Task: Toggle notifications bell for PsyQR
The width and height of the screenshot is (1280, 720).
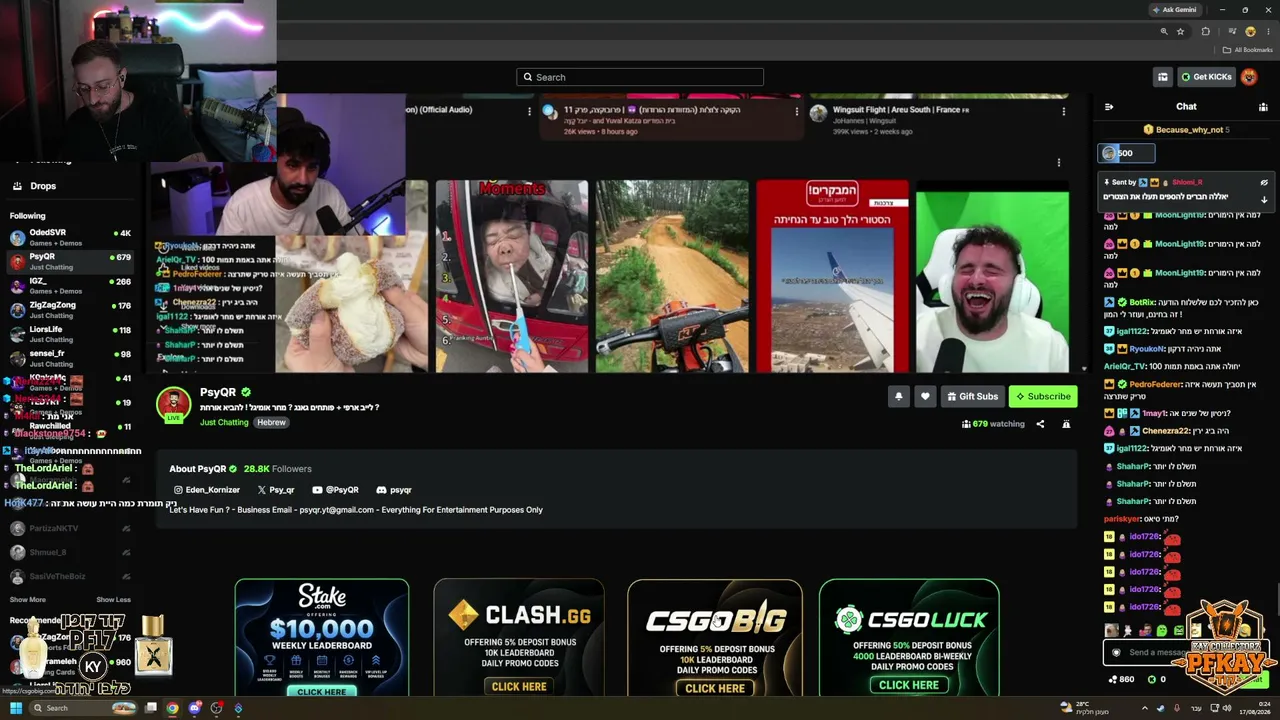Action: 898,396
